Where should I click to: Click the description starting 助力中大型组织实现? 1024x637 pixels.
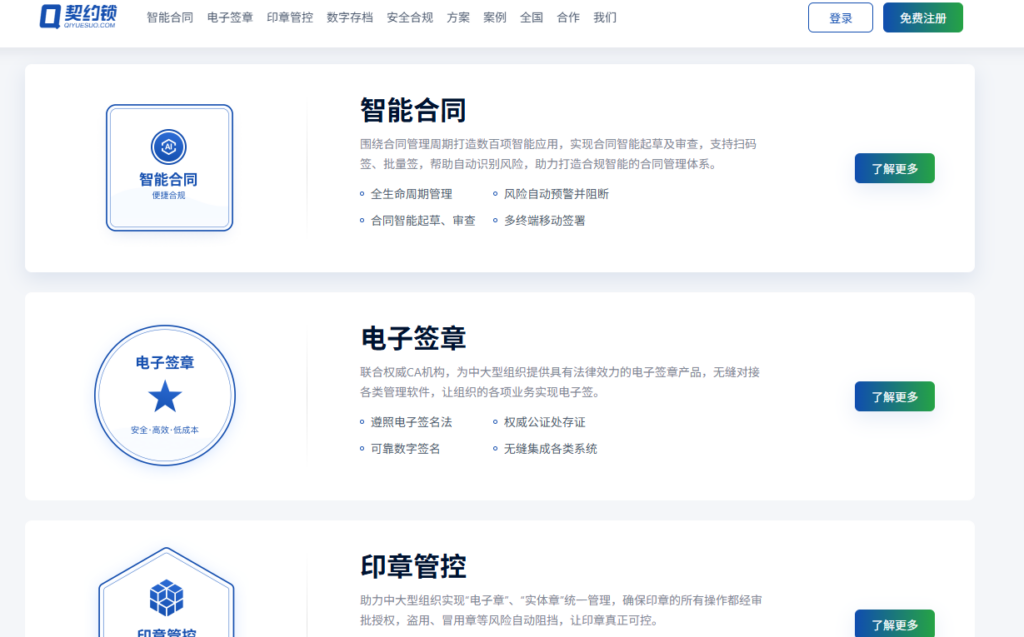pyautogui.click(x=561, y=610)
